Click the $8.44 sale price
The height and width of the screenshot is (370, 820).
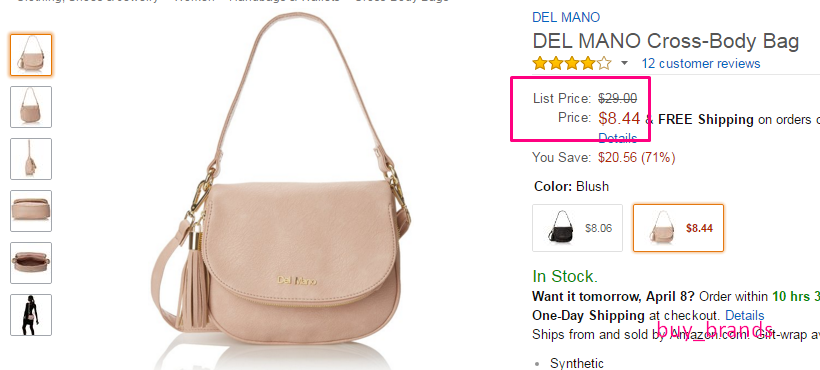point(619,119)
